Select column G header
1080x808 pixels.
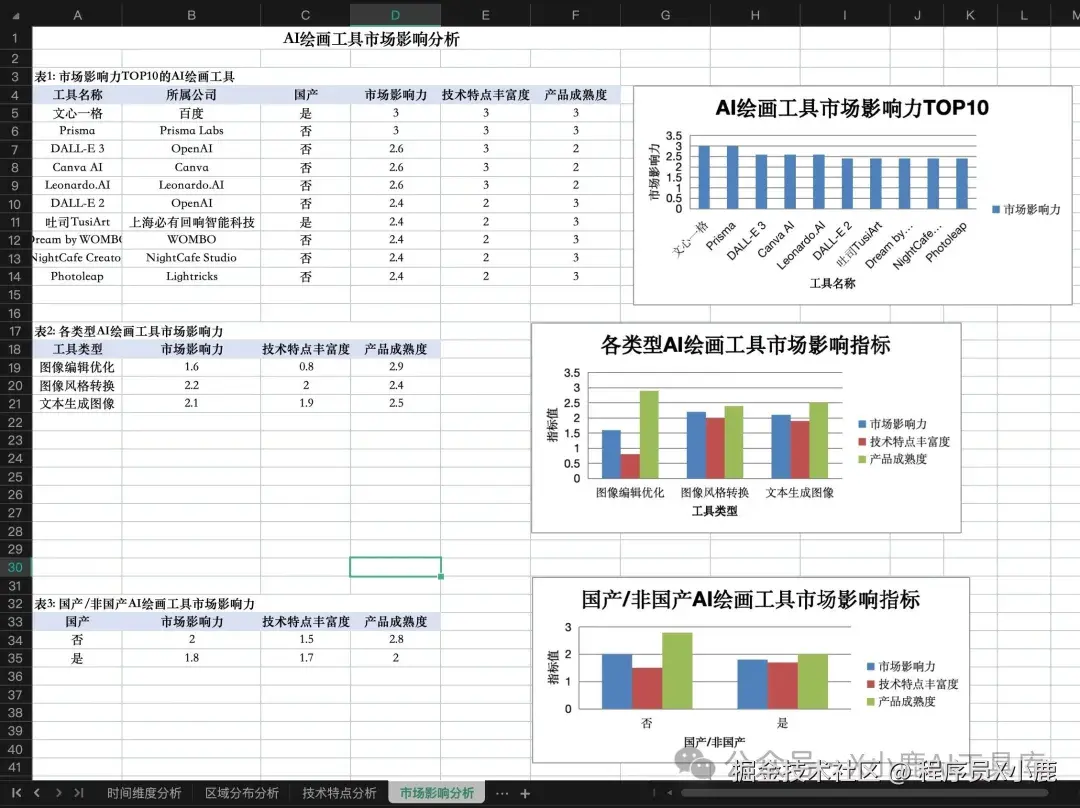click(665, 15)
